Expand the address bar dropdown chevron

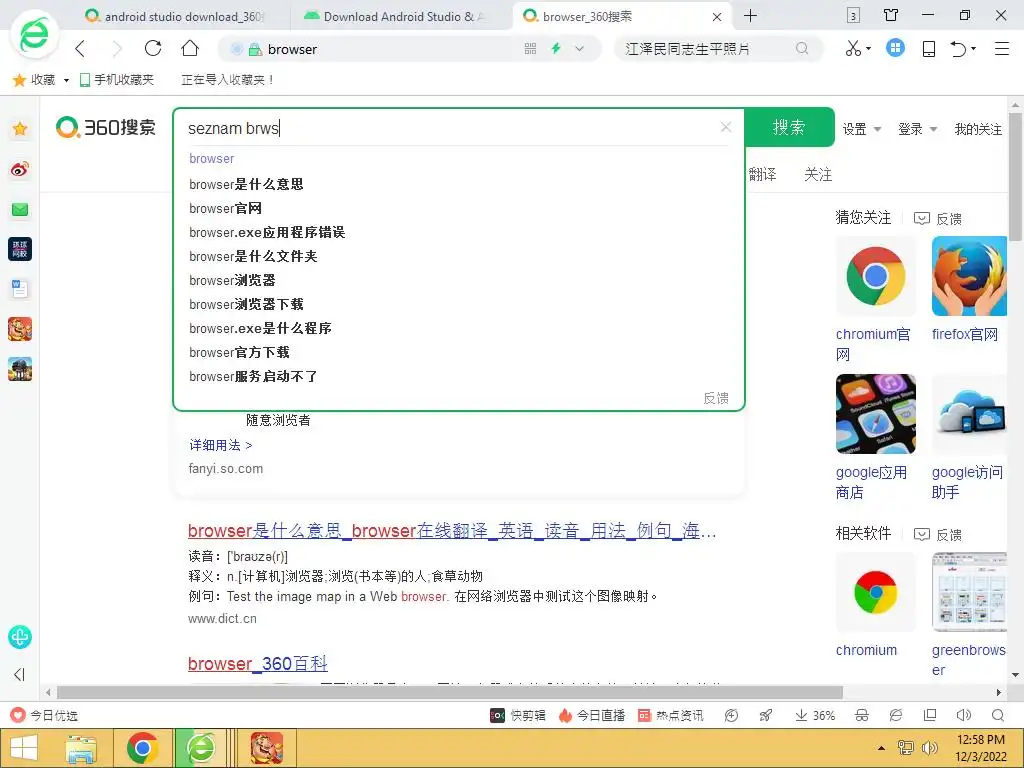(x=579, y=49)
